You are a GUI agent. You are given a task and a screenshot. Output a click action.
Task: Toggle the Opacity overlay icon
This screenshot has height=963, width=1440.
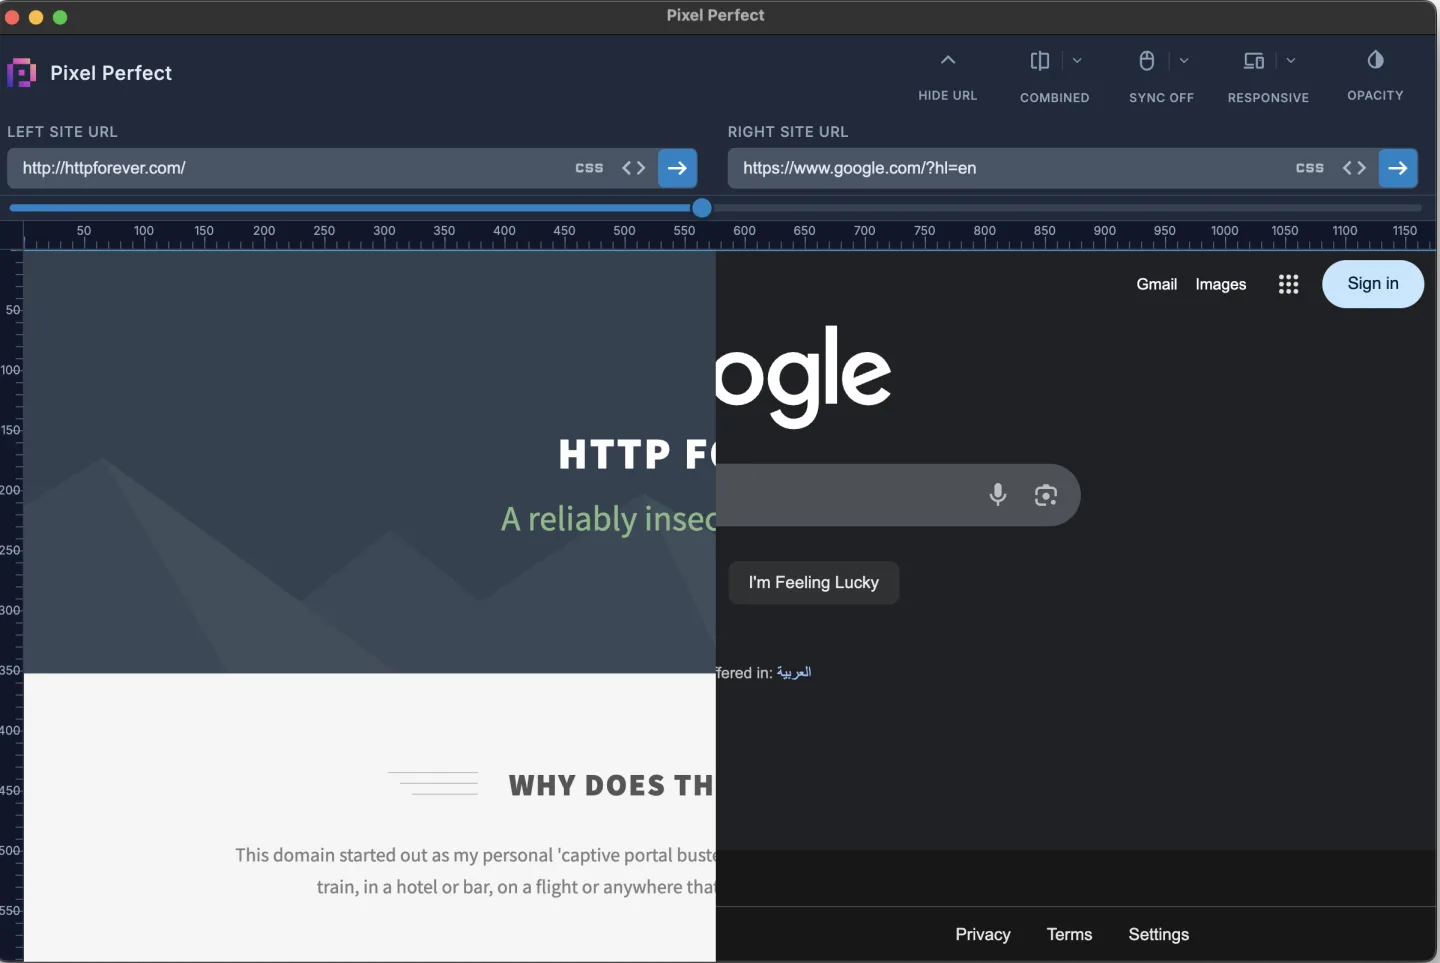1376,60
